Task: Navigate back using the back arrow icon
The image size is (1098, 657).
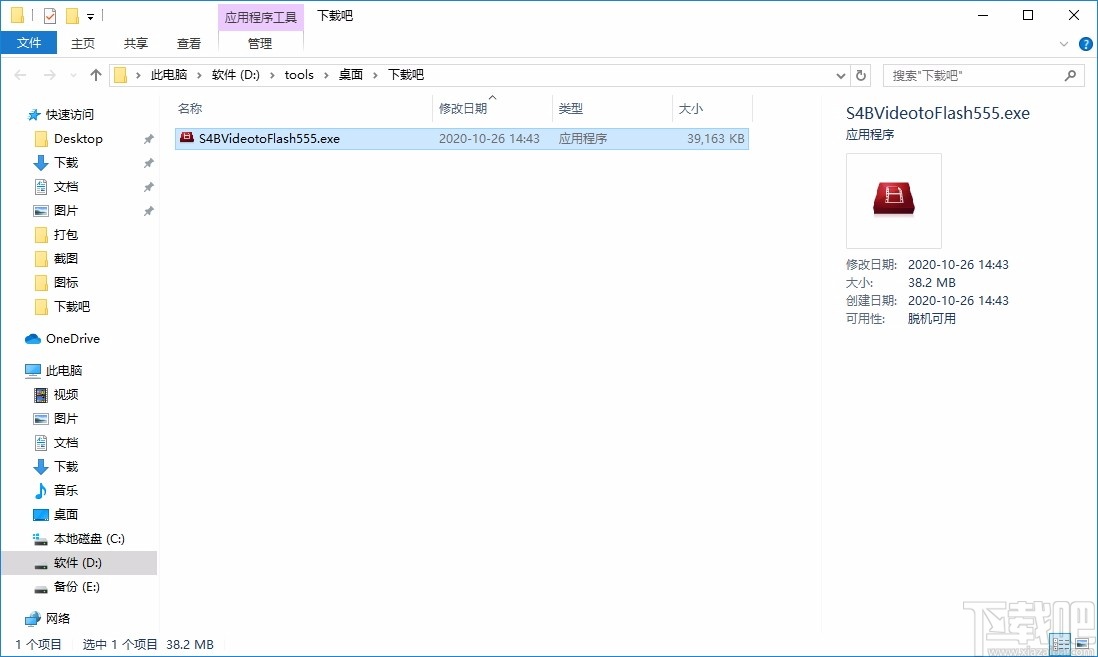Action: point(20,74)
